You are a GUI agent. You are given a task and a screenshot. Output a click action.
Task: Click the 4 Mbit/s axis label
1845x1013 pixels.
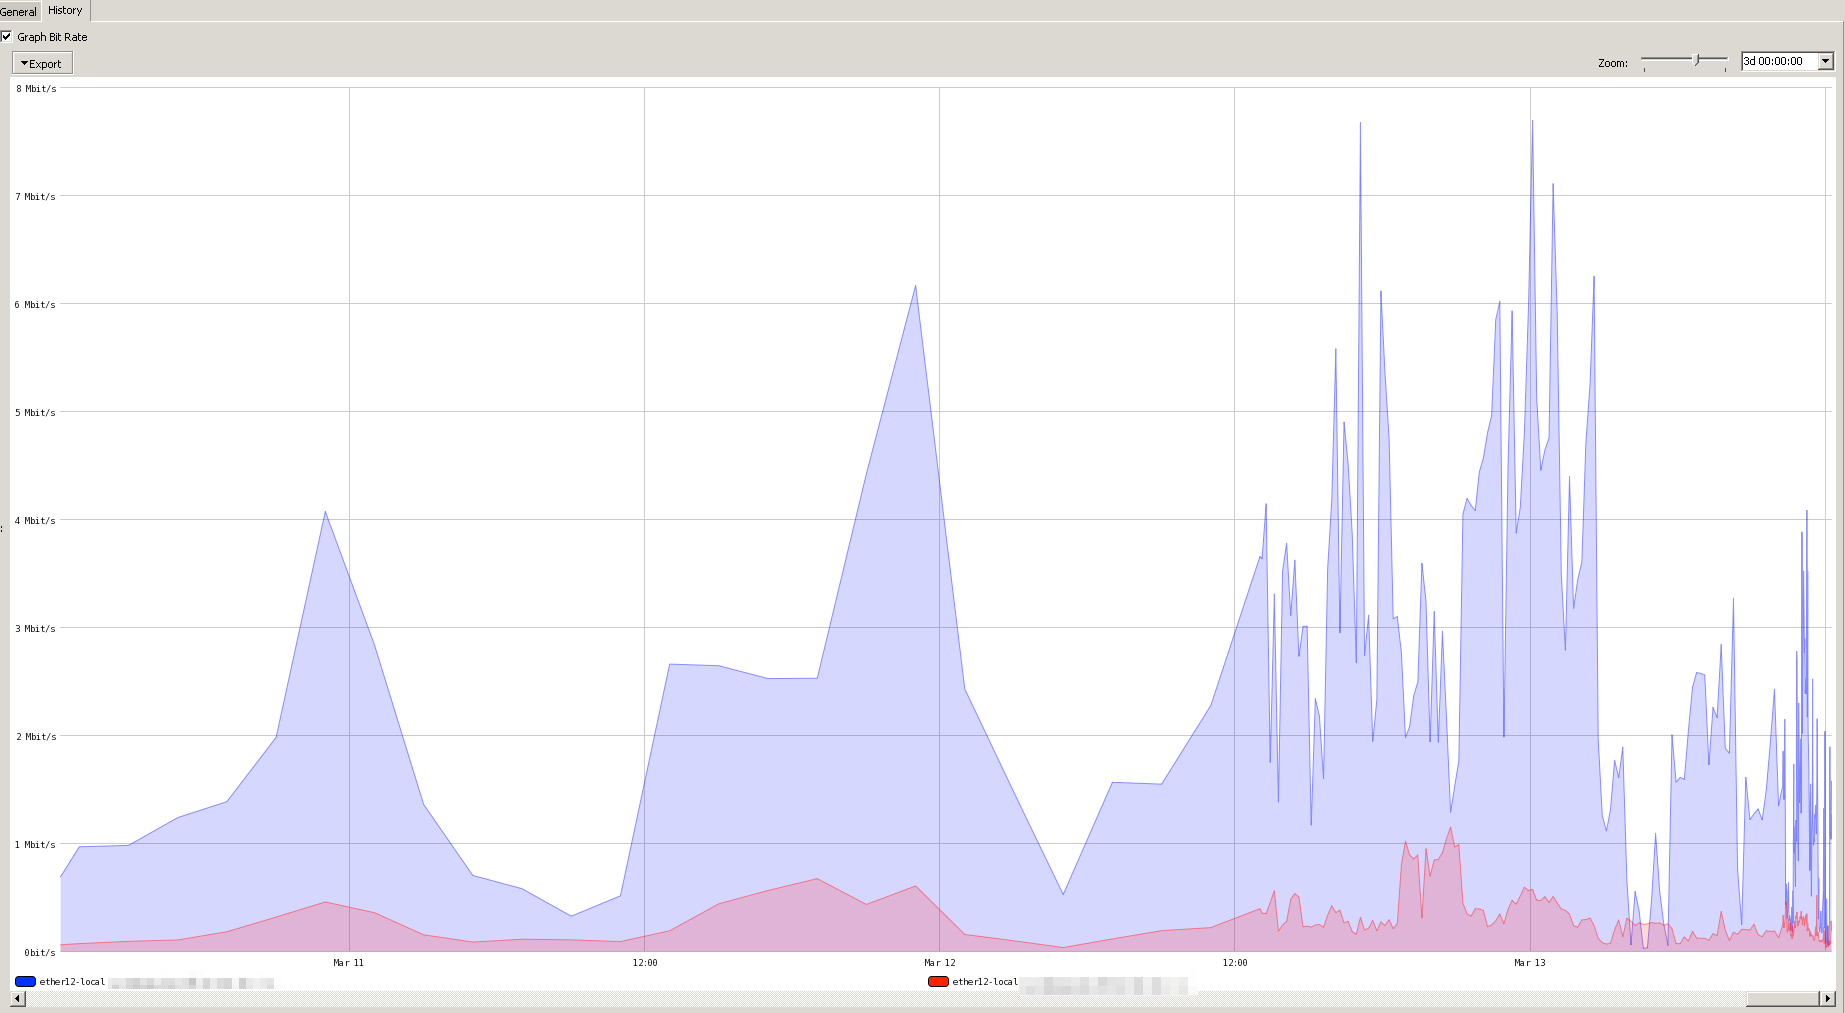[35, 521]
